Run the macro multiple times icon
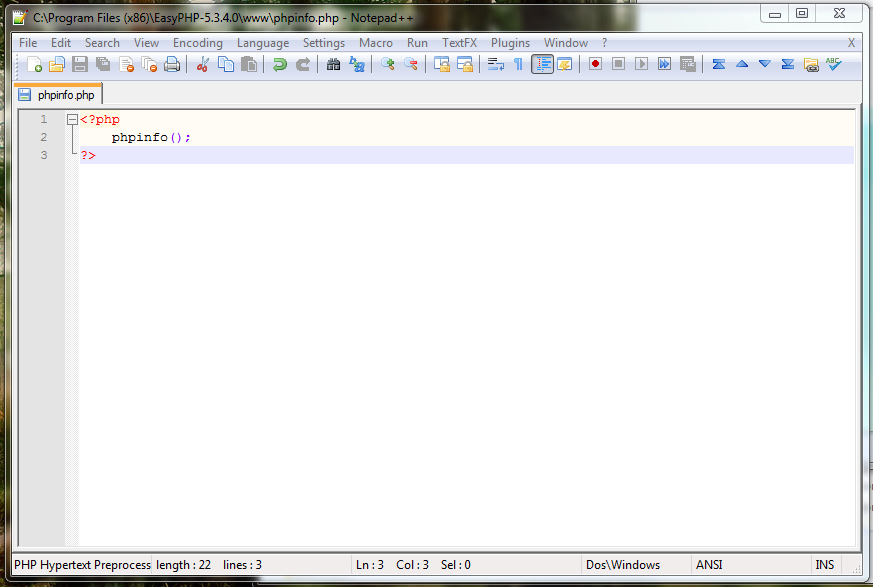 [x=664, y=65]
